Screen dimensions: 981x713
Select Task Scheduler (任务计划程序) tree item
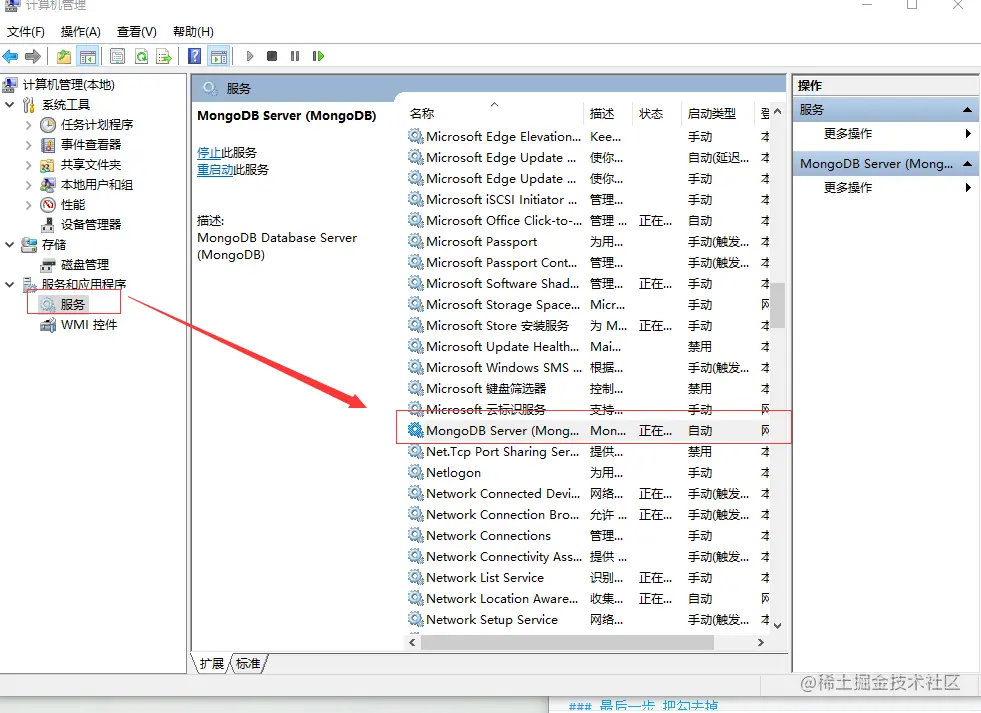click(x=96, y=124)
